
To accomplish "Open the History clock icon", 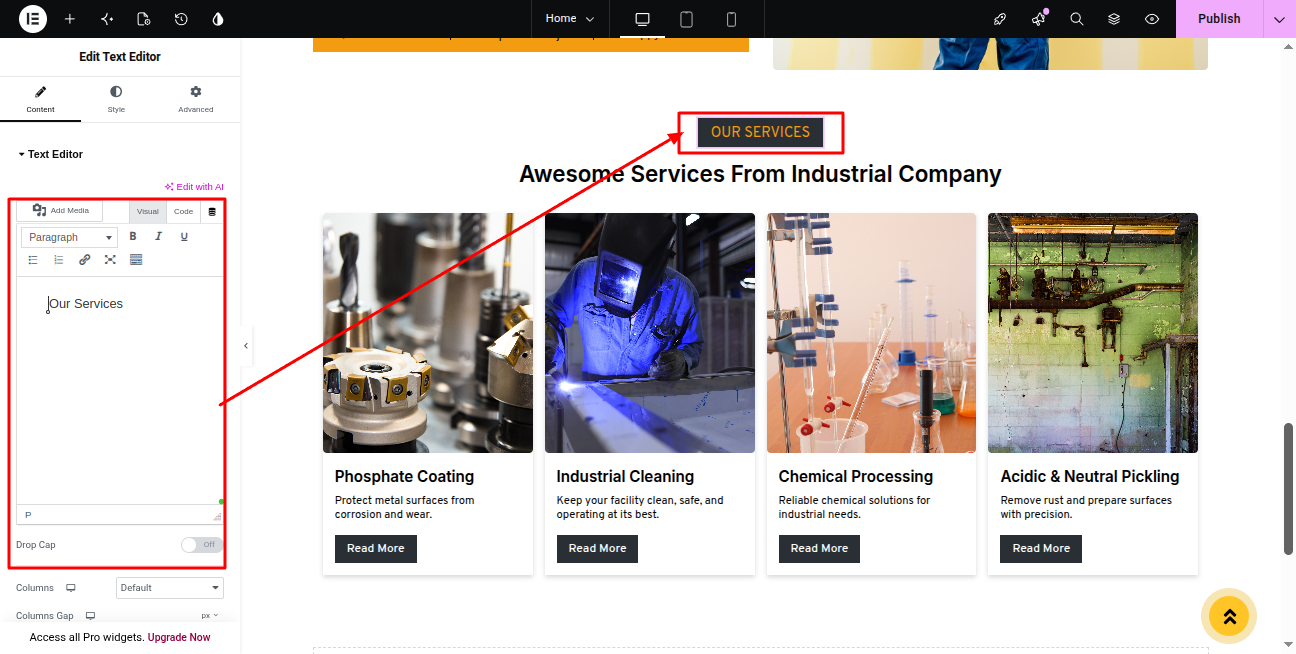I will [181, 19].
